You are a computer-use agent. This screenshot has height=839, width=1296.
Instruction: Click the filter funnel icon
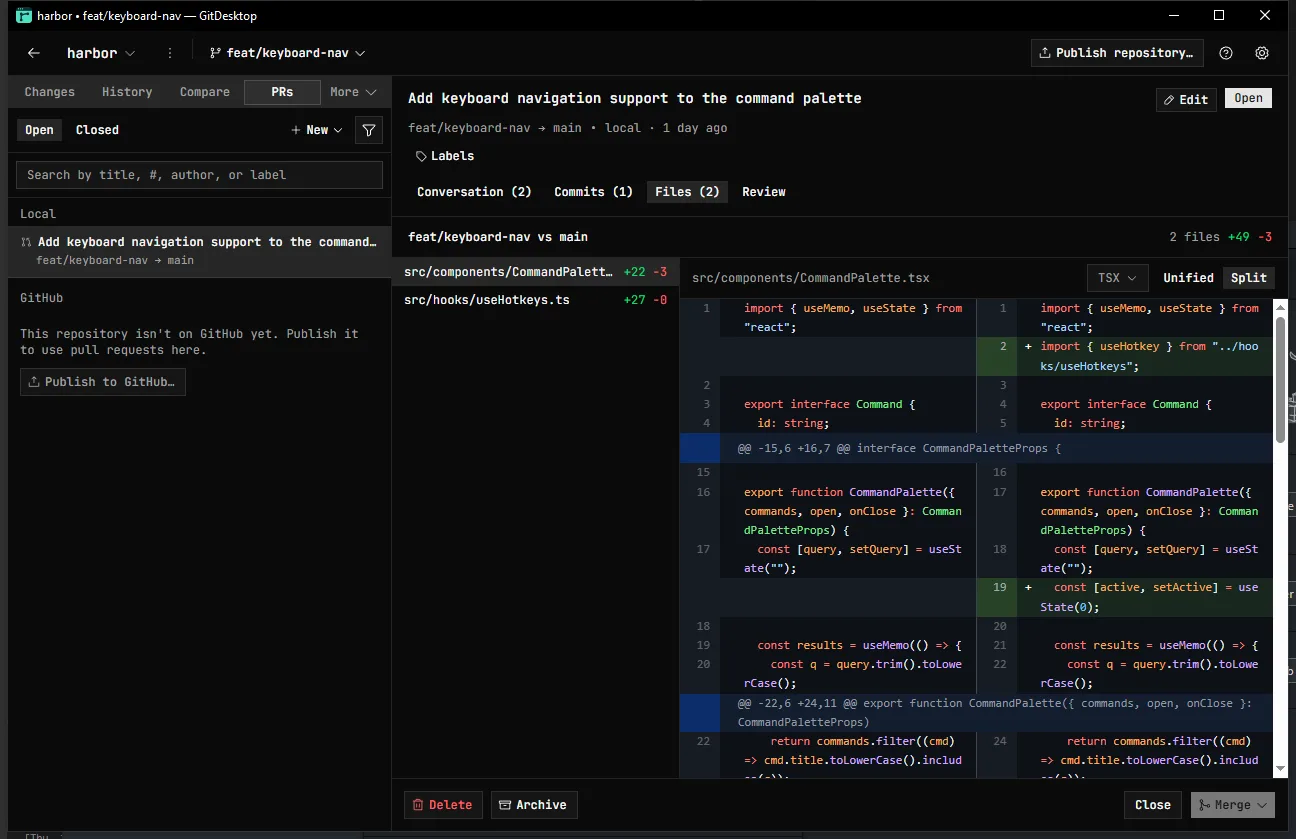369,130
